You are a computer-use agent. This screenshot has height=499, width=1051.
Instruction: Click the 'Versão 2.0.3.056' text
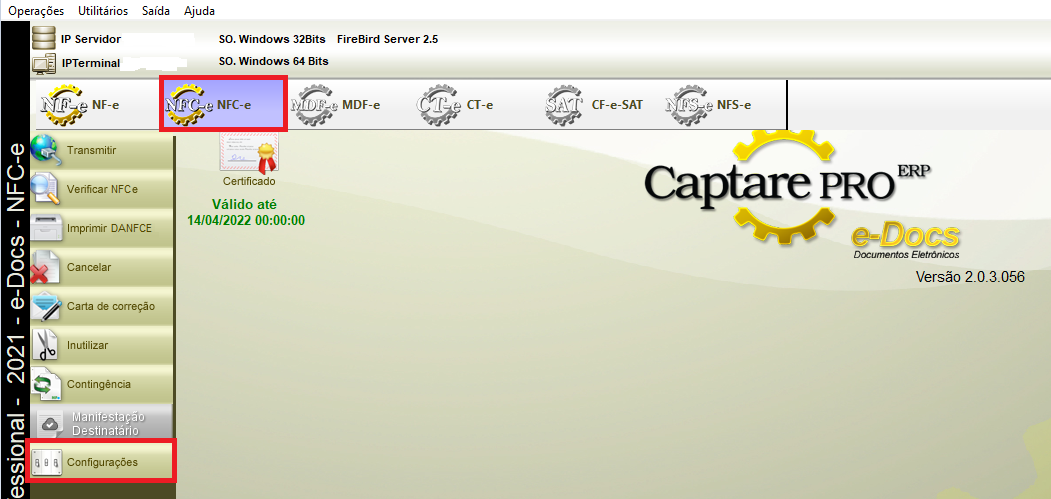[970, 277]
